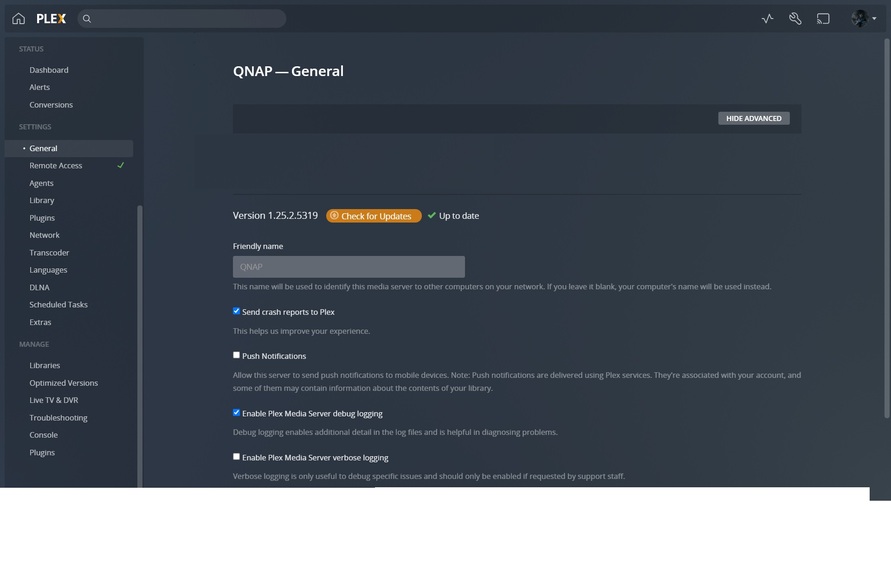Open Dashboard in sidebar
The width and height of the screenshot is (891, 561).
[x=49, y=70]
